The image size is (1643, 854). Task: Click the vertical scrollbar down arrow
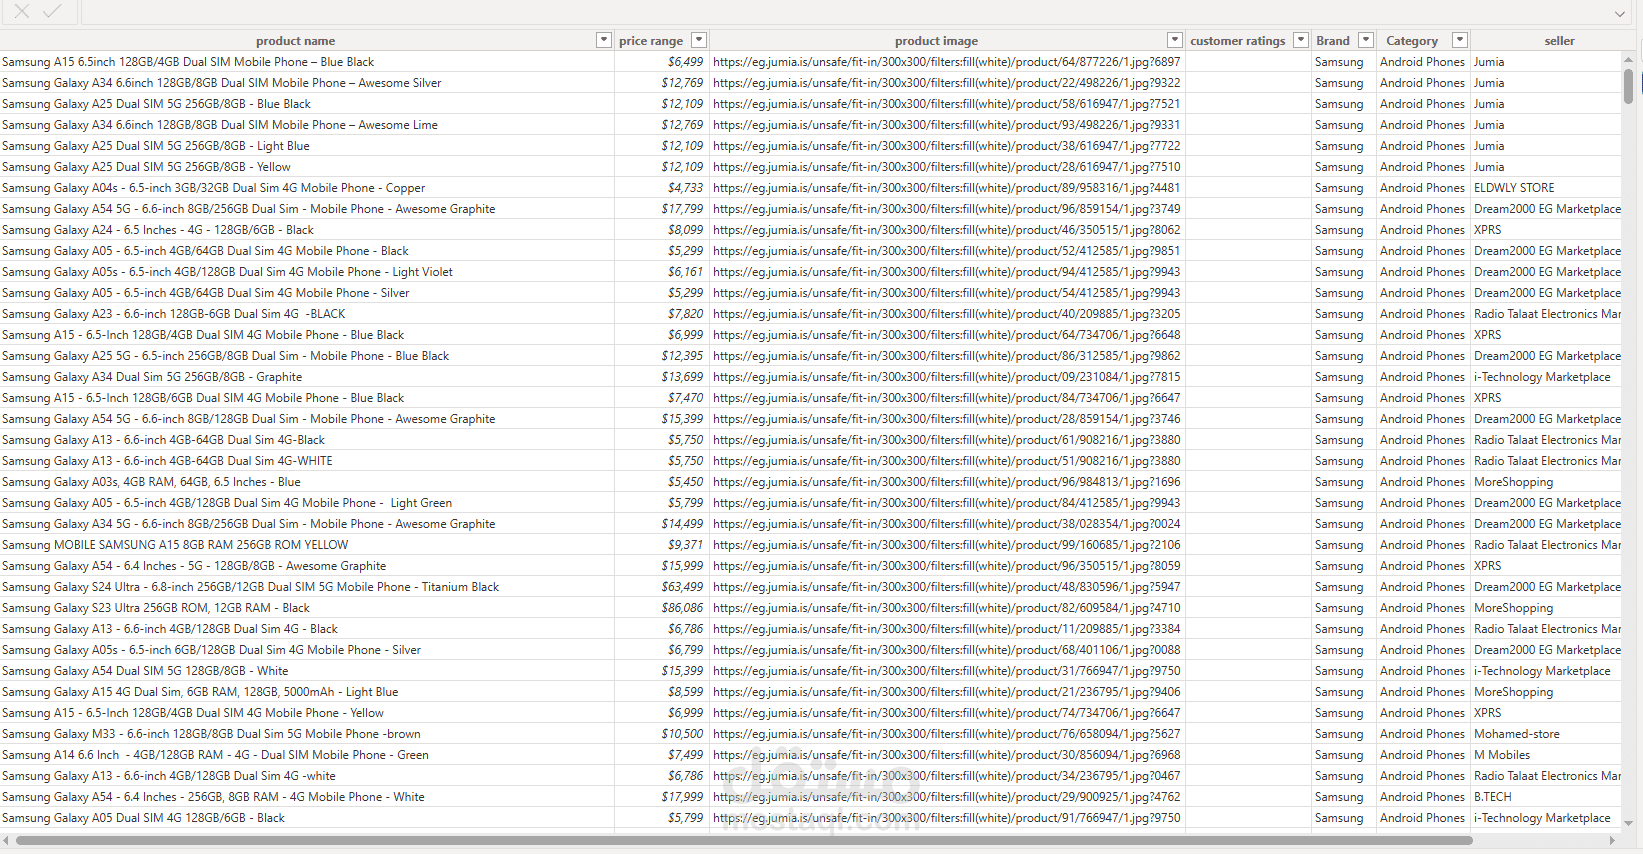[1628, 823]
